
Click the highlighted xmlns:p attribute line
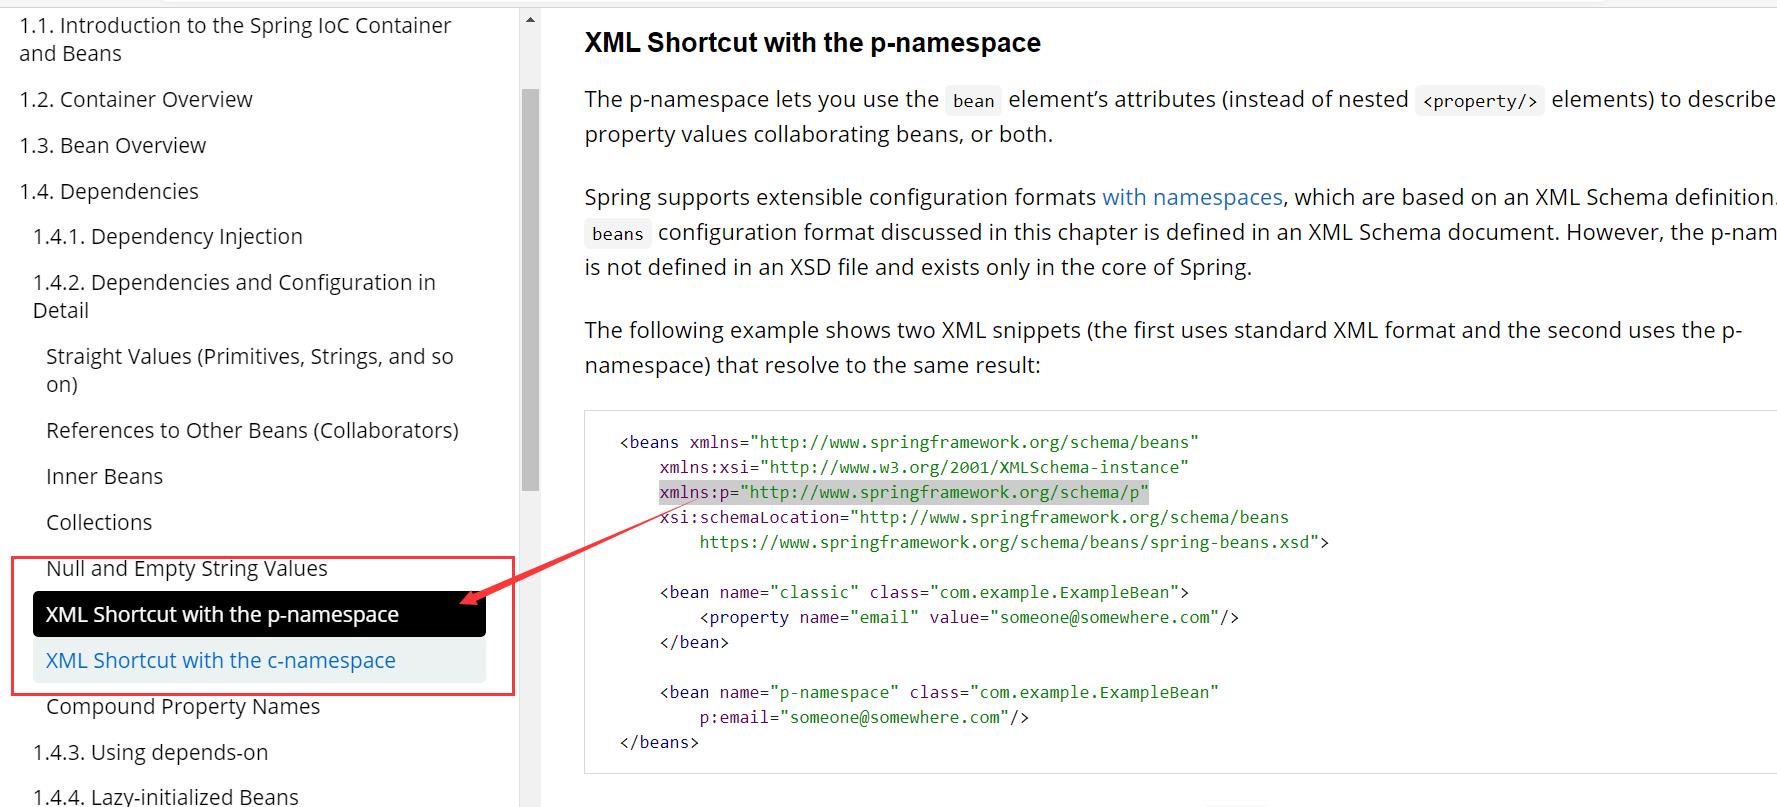point(904,492)
